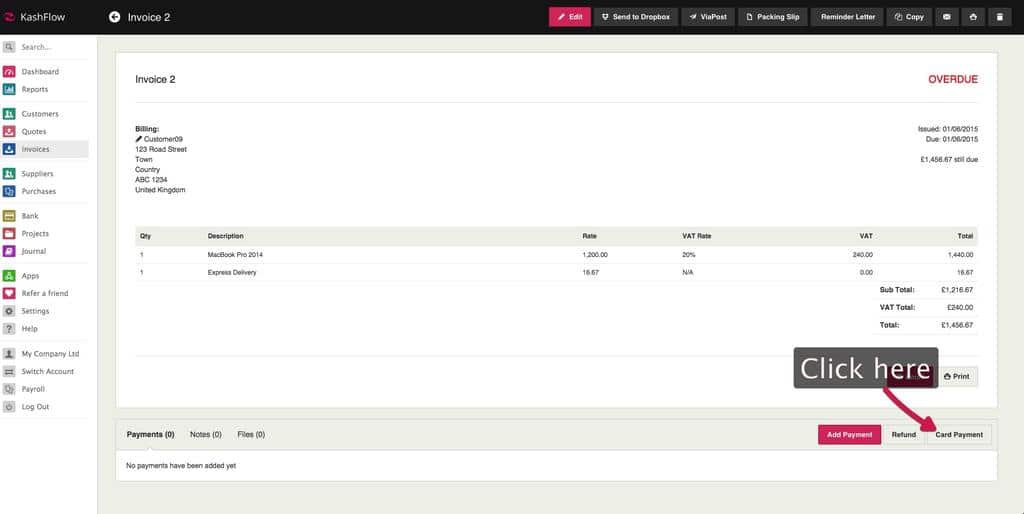
Task: Click the red Edit button
Action: click(569, 17)
